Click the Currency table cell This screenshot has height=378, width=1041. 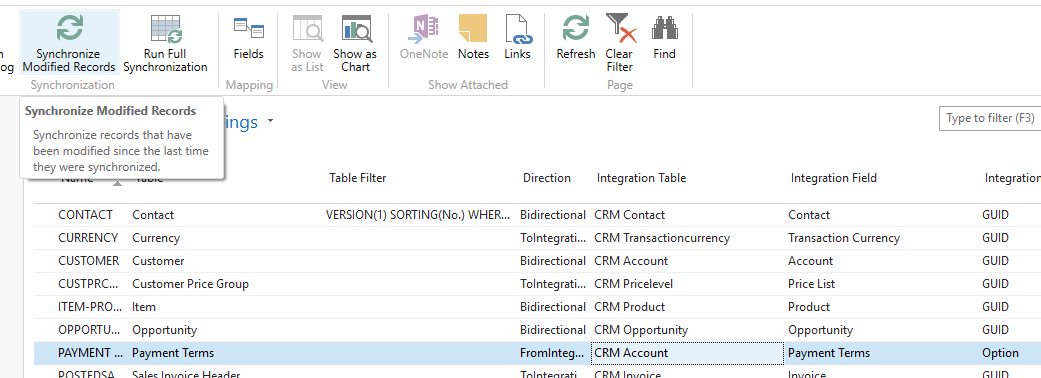(x=156, y=238)
